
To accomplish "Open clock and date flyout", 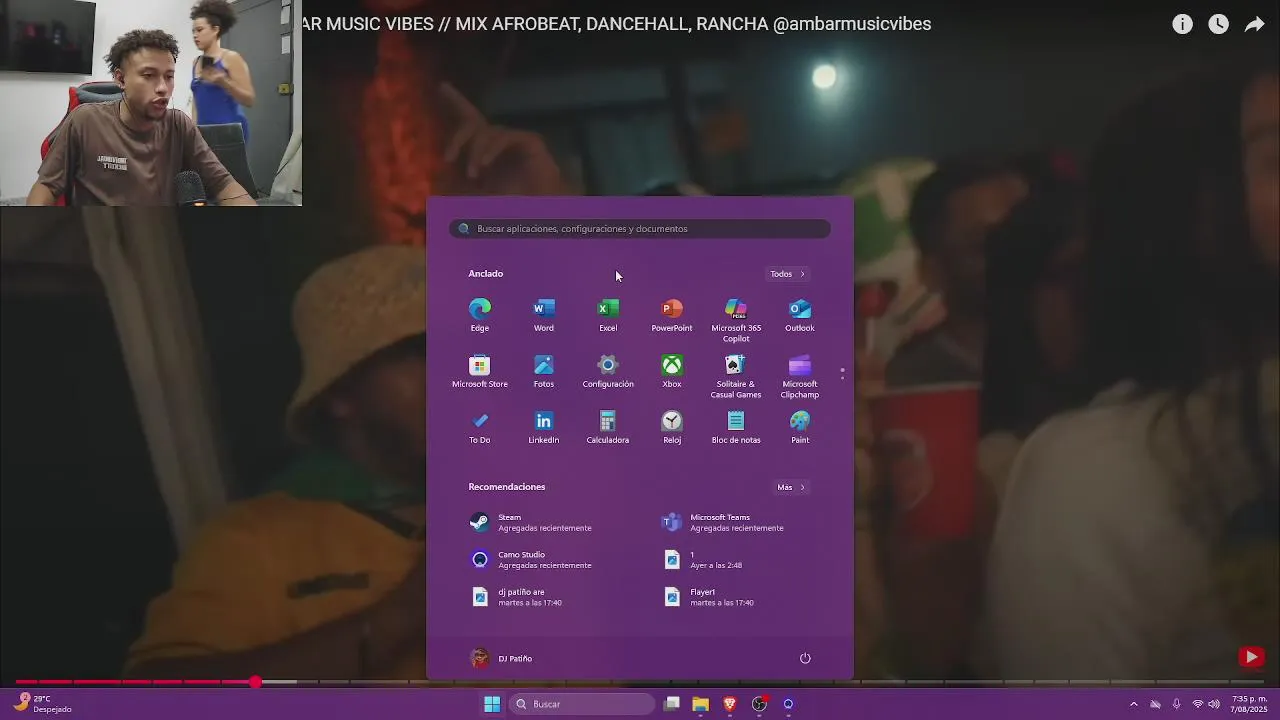I will pos(1249,704).
